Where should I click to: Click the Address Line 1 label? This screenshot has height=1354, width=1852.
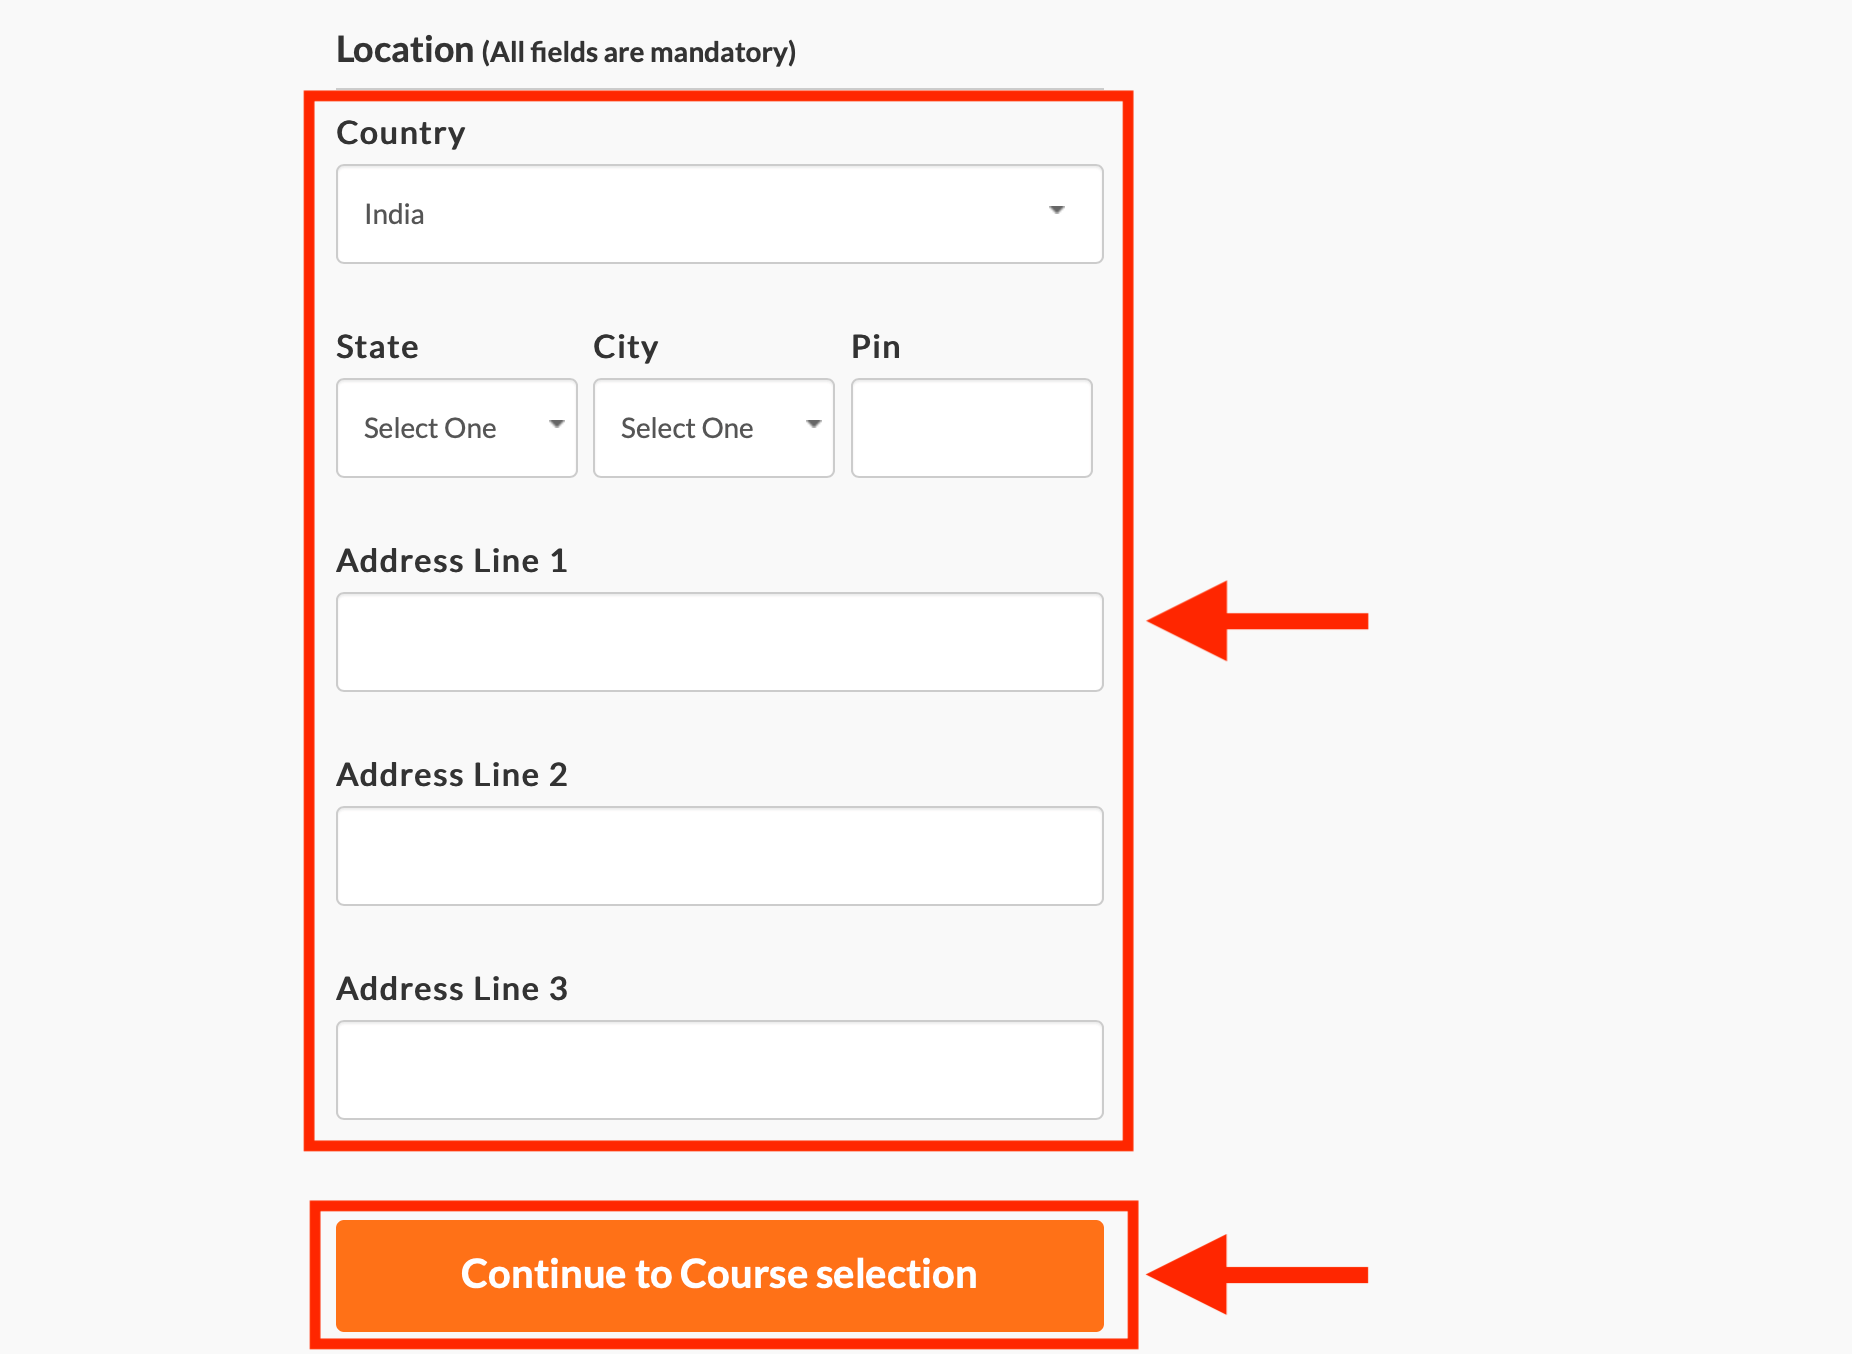click(x=452, y=561)
